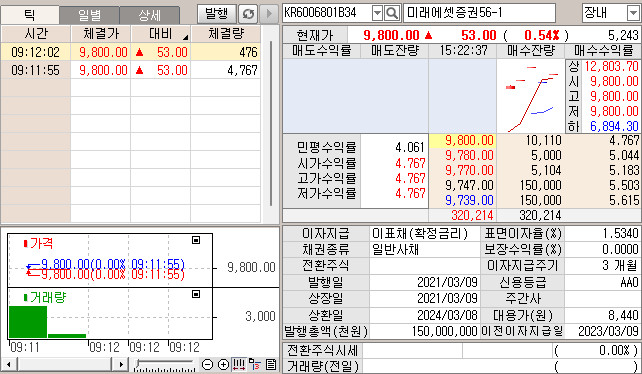Click the gray play arrow next to refresh

269,14
